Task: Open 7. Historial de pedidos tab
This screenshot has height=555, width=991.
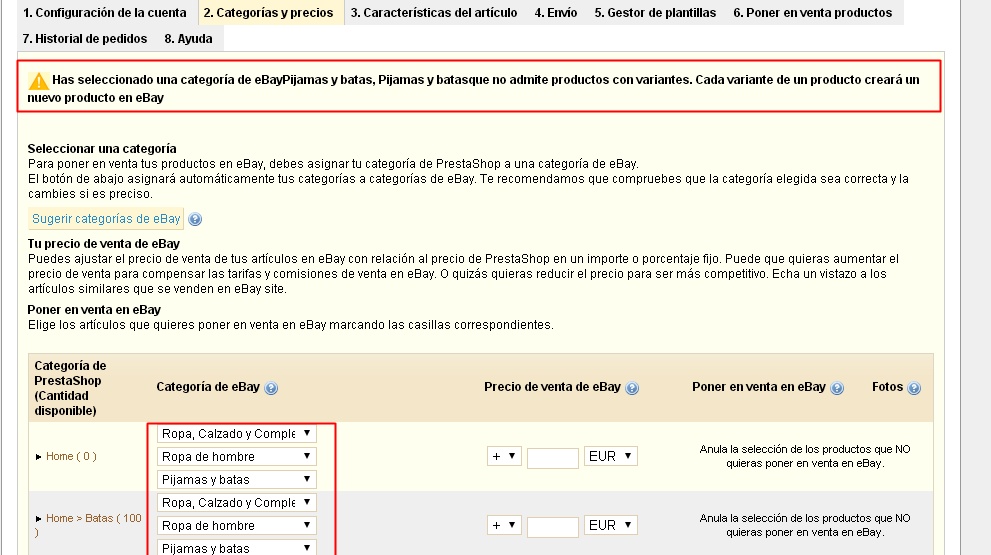Action: pyautogui.click(x=85, y=39)
